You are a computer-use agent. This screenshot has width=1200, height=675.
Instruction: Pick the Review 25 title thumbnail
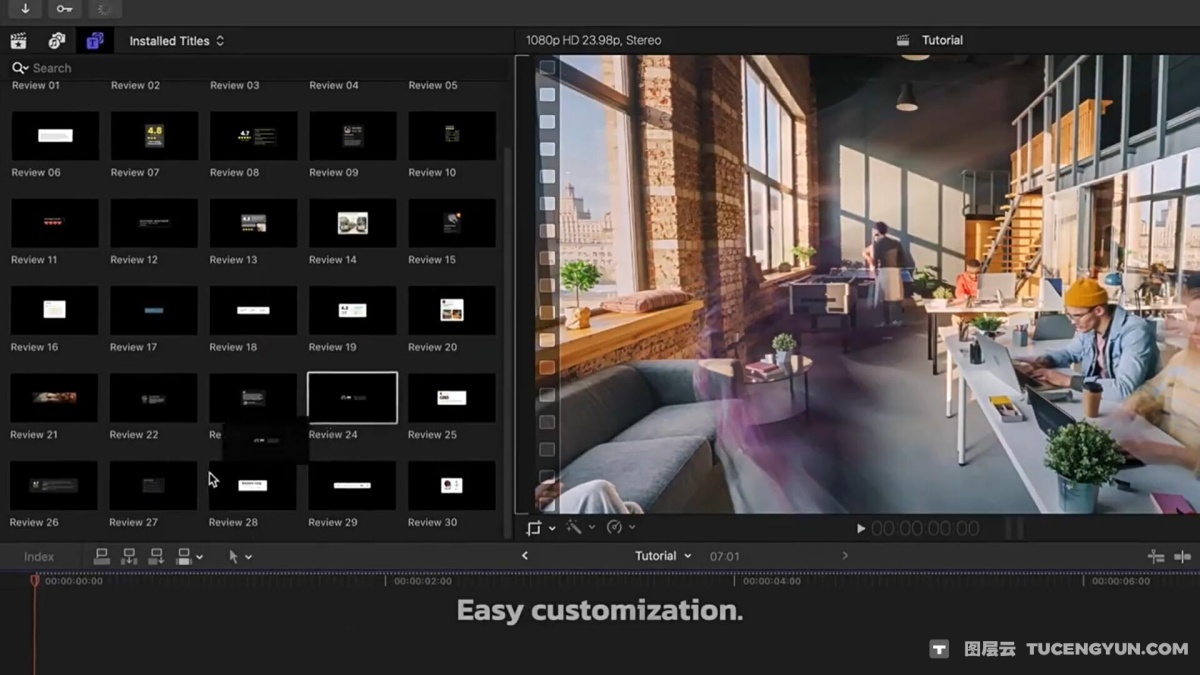pos(452,398)
